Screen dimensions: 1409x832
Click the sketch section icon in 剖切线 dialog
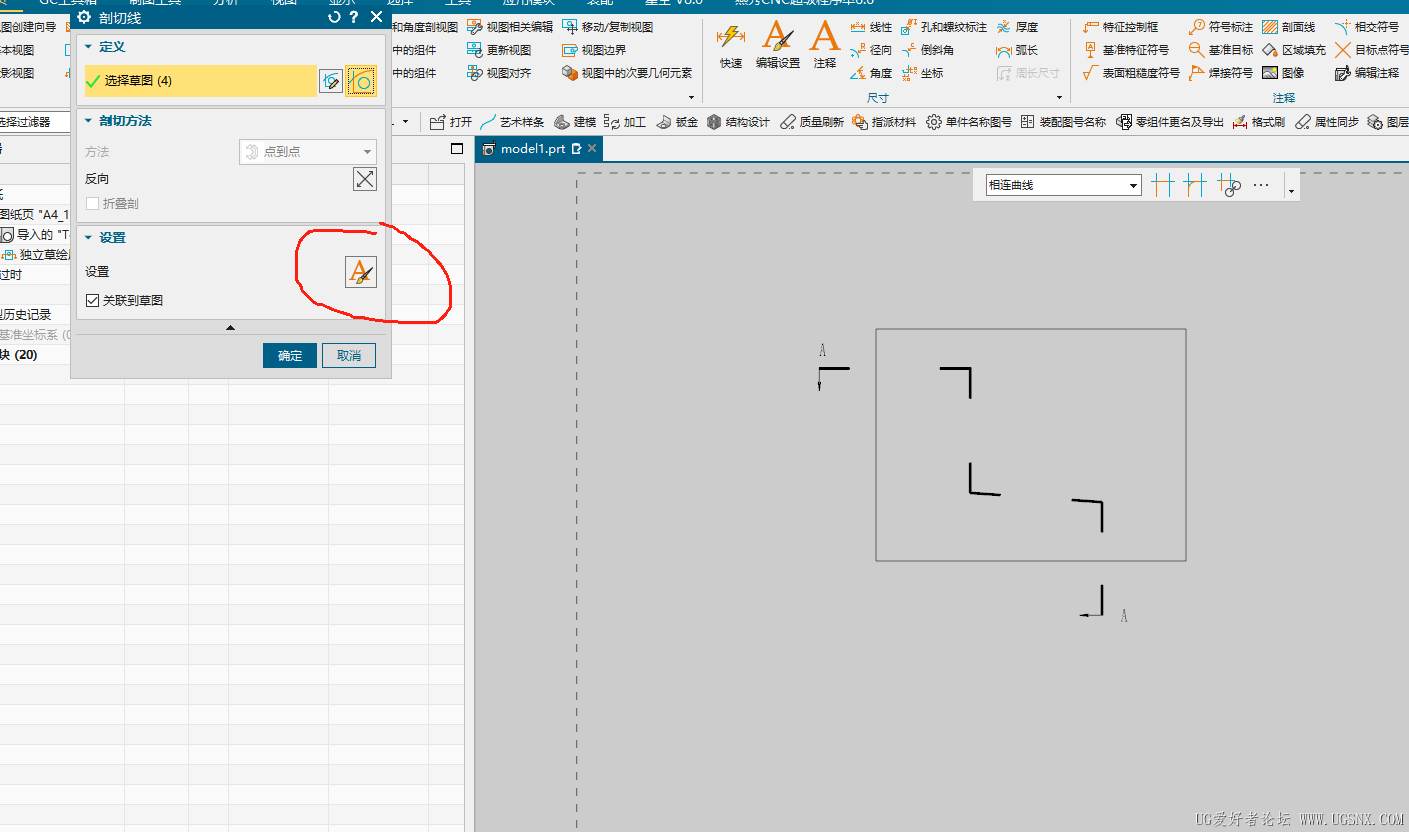pos(331,81)
